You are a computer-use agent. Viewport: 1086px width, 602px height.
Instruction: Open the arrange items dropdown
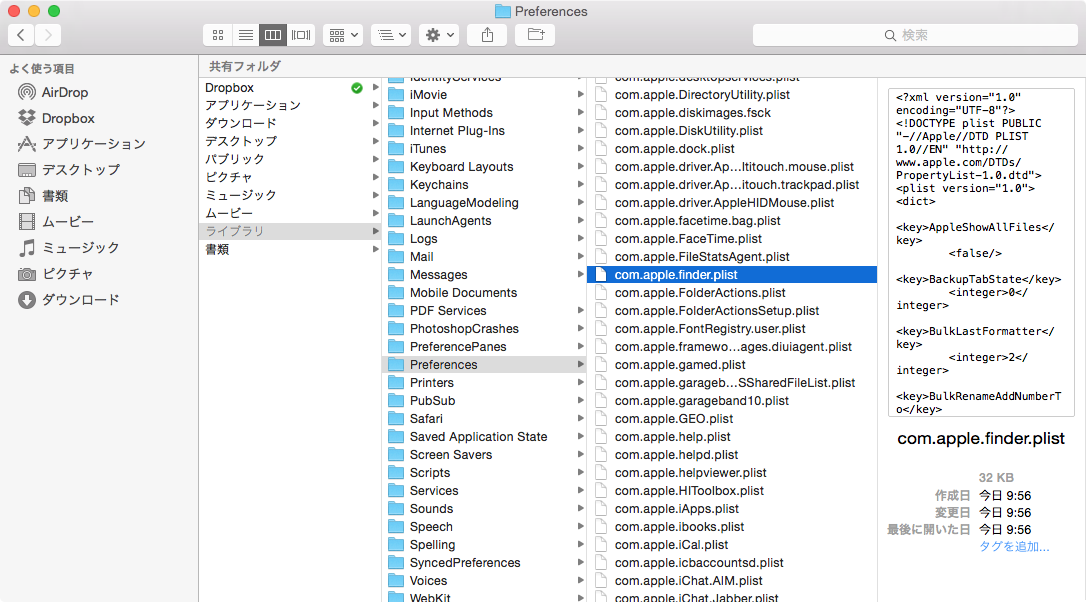tap(343, 35)
